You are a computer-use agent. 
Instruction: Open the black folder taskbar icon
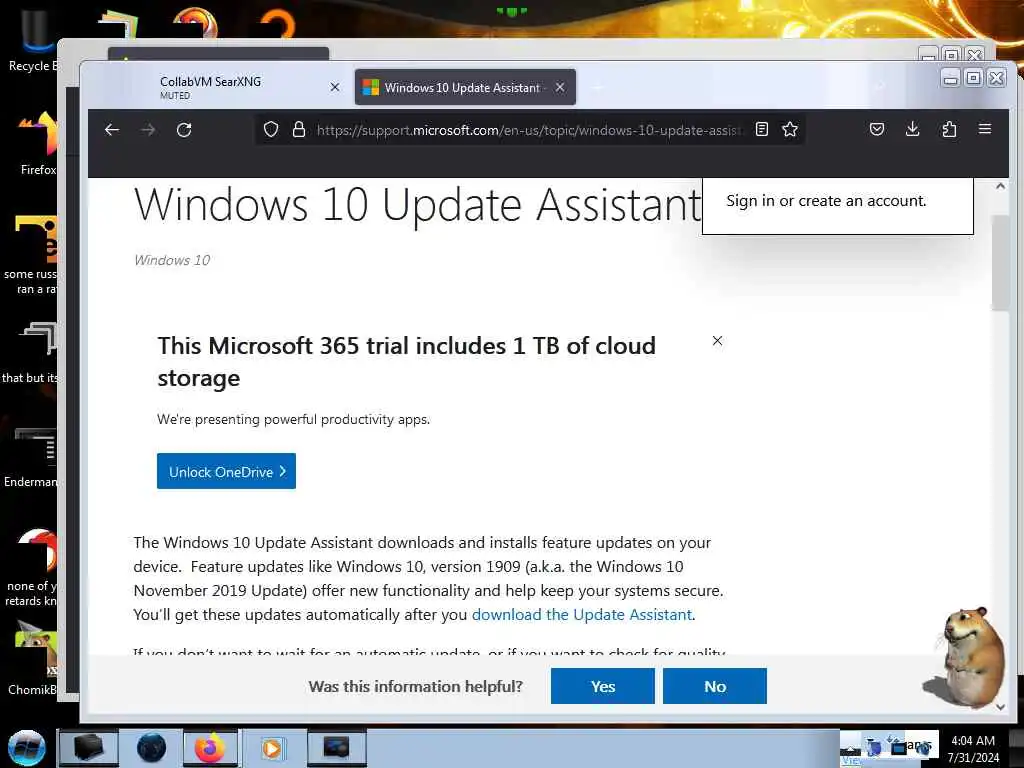point(89,748)
